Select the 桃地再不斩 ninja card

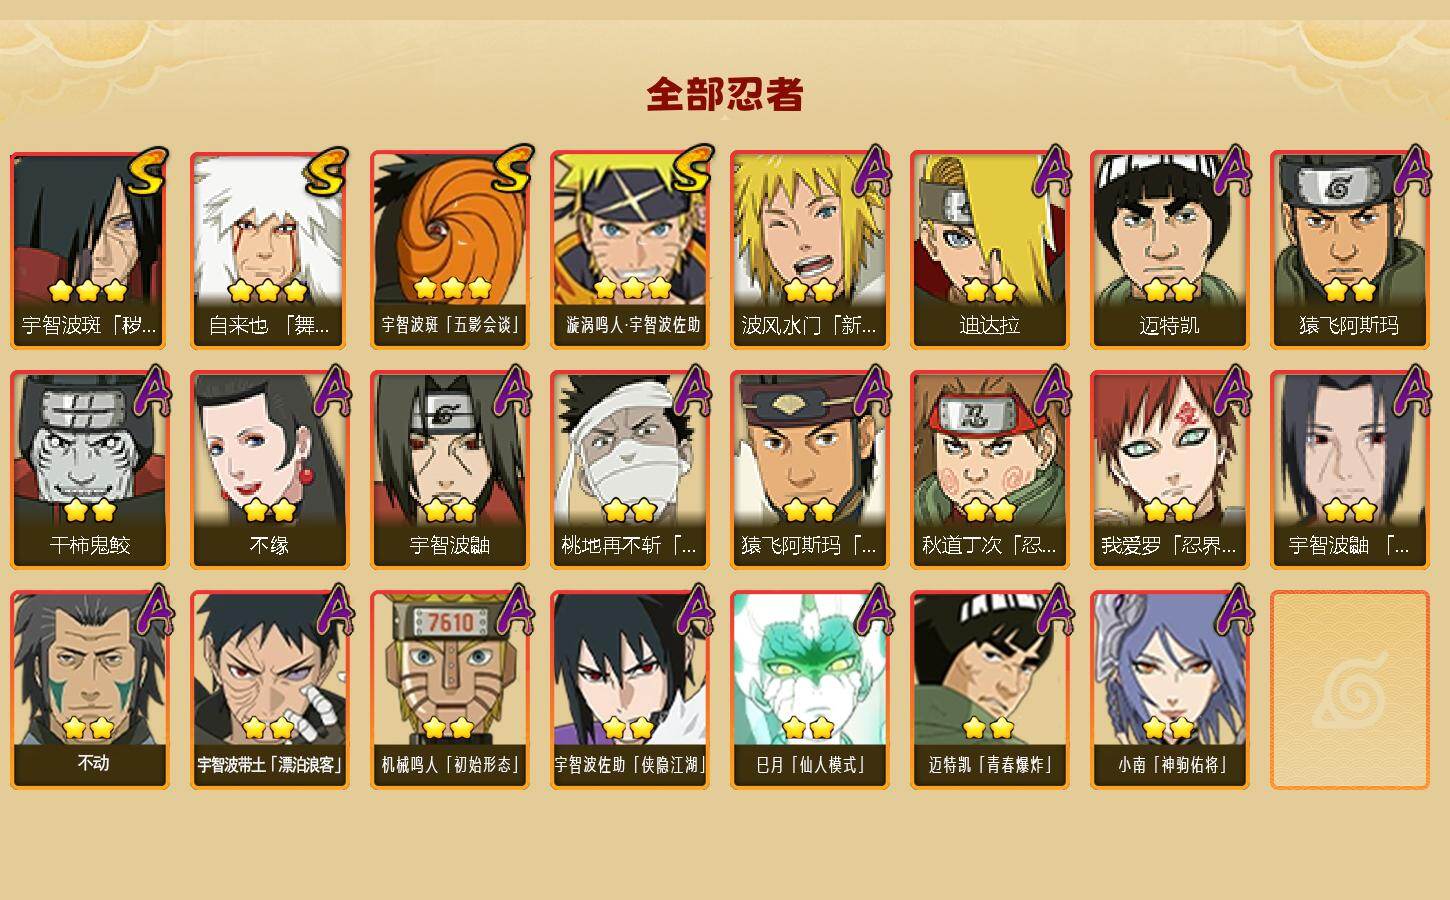tap(629, 470)
